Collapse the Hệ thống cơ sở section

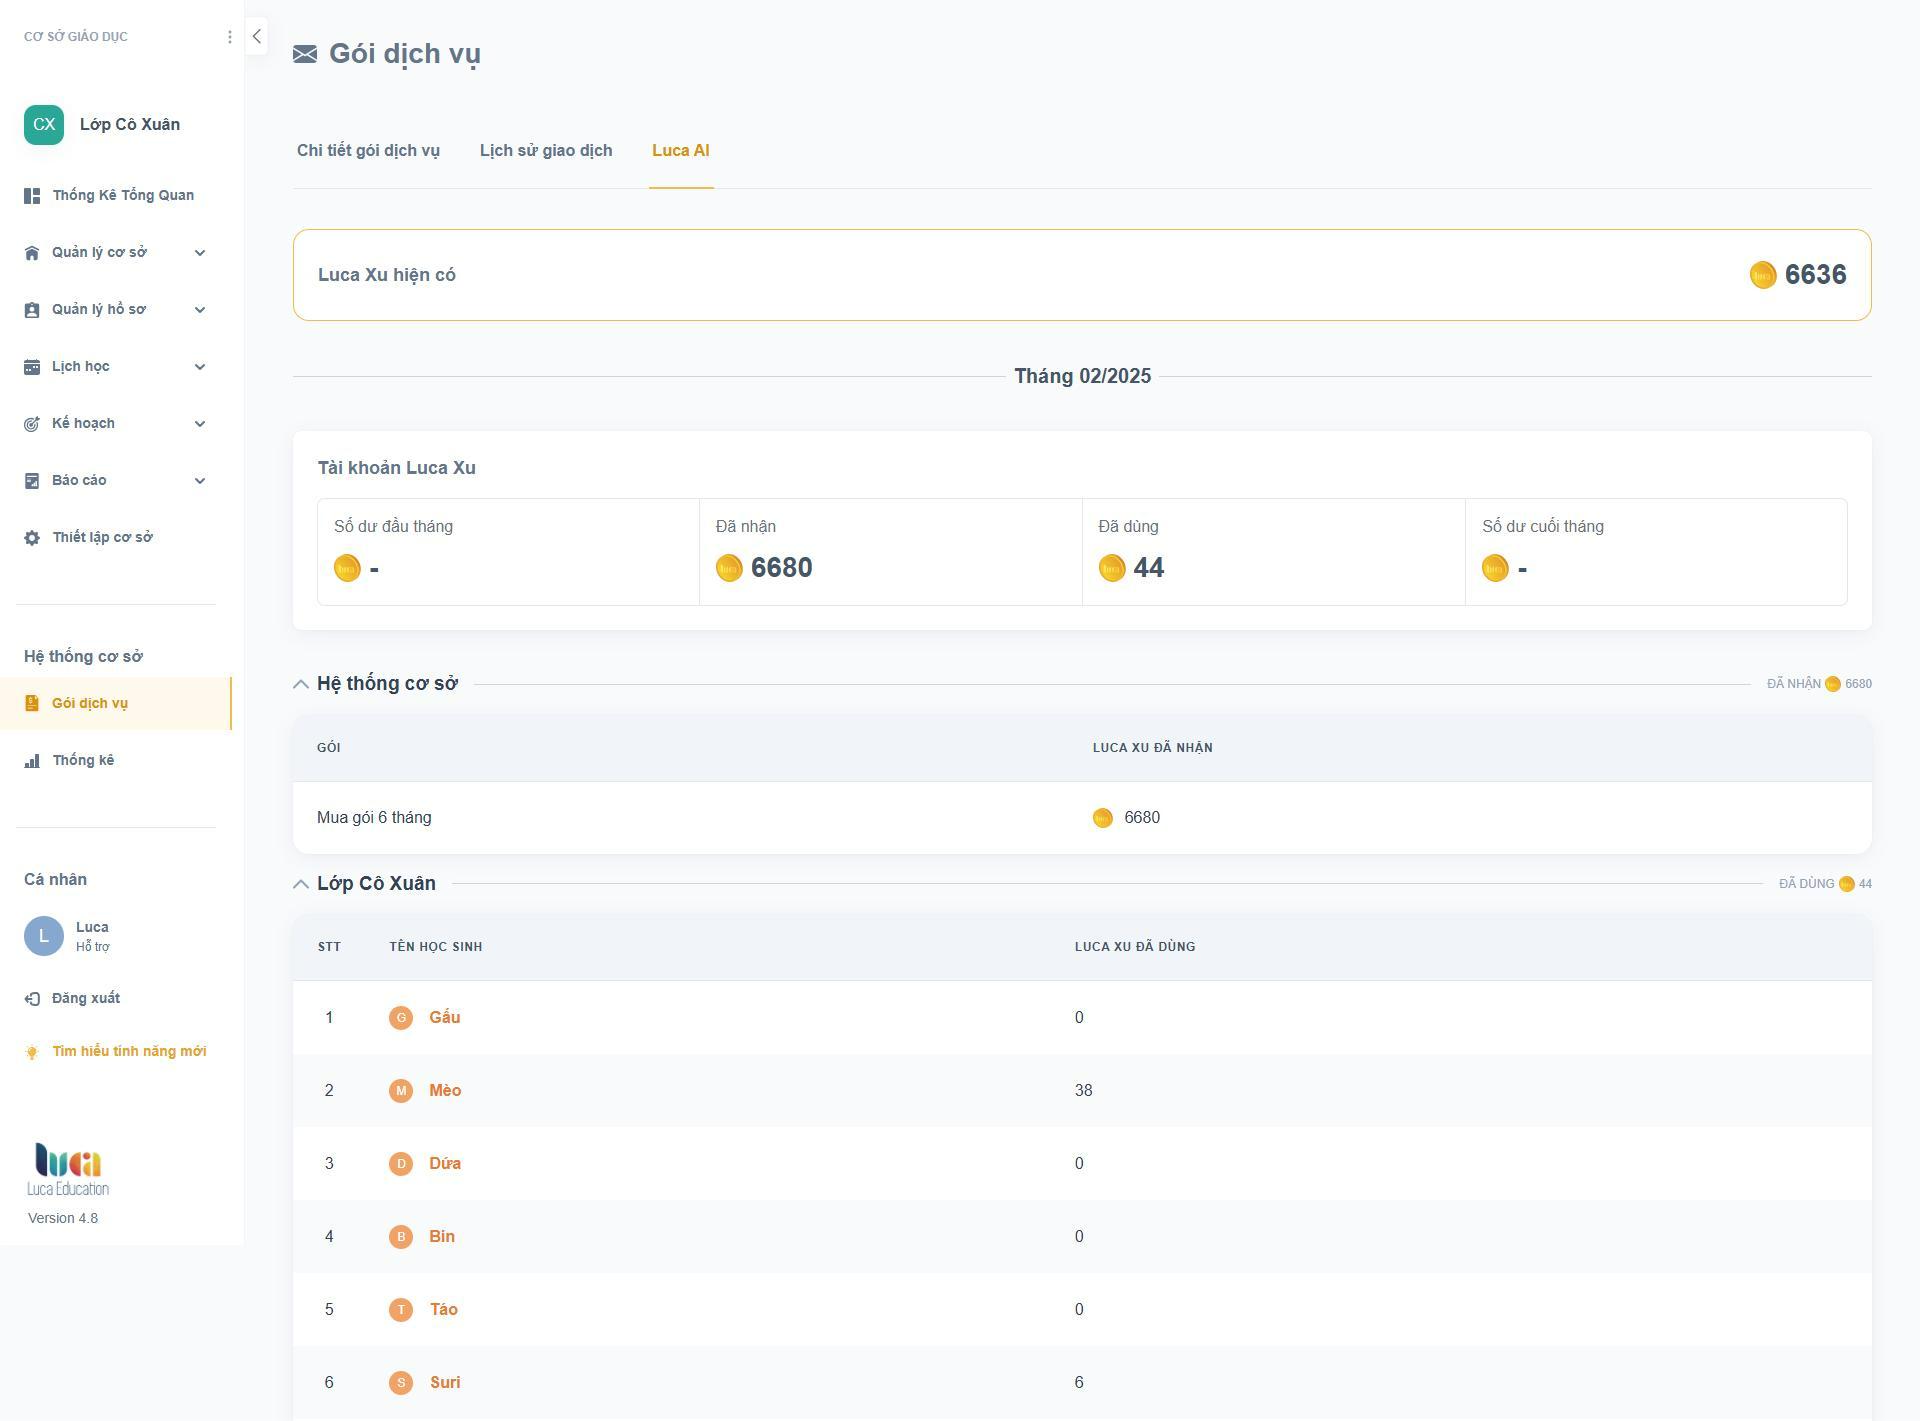(x=300, y=684)
